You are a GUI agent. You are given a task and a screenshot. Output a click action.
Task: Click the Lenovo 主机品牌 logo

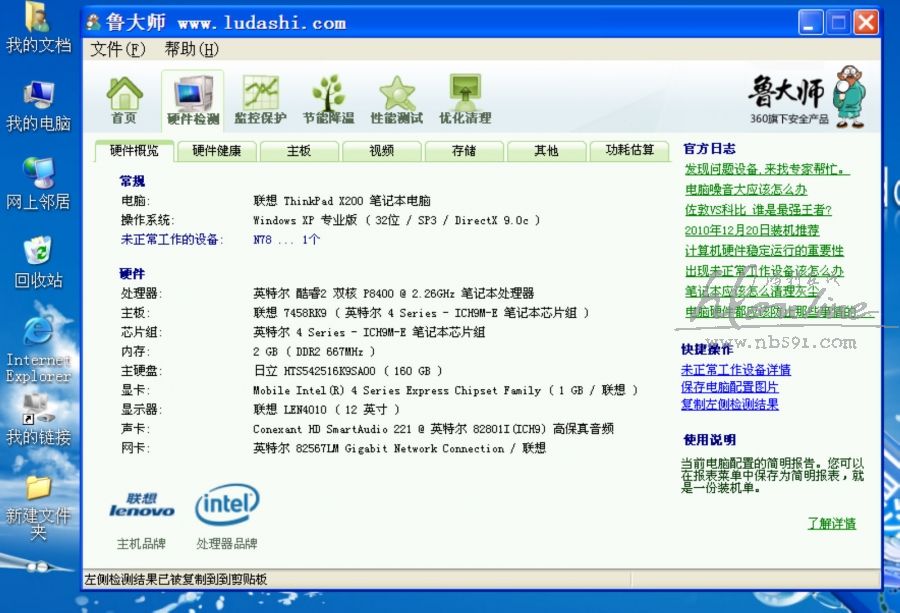coord(141,505)
